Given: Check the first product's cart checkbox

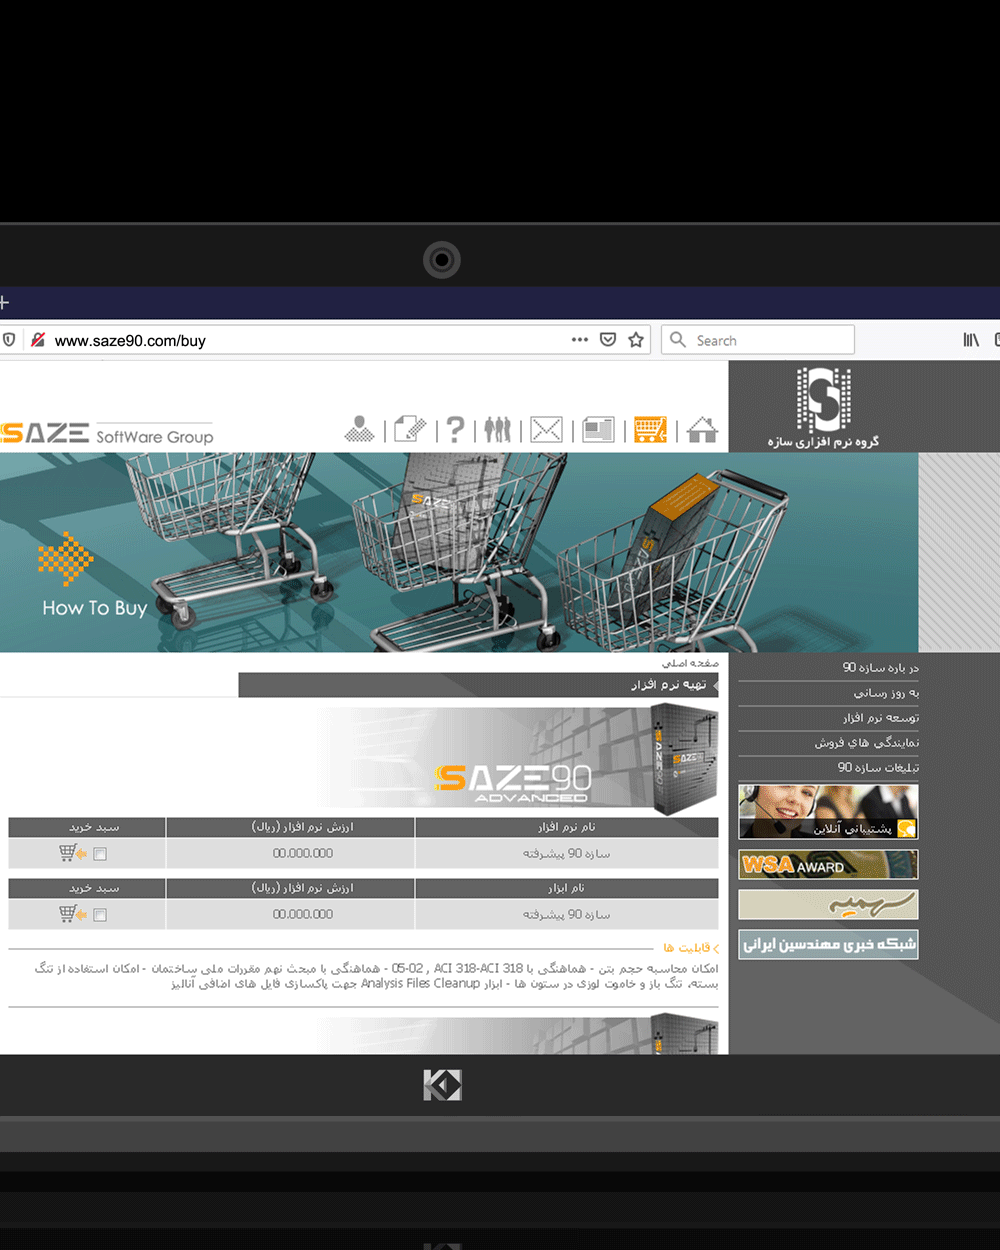Looking at the screenshot, I should [100, 854].
